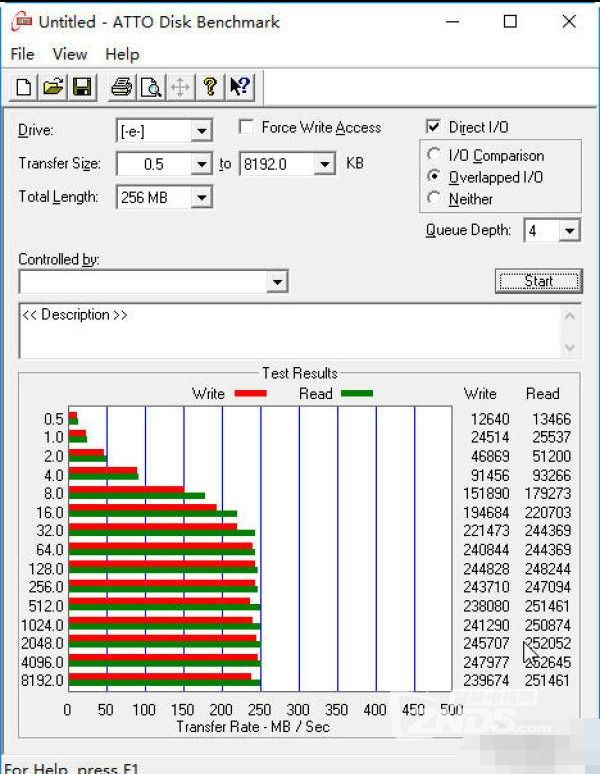Click the New document toolbar icon
The width and height of the screenshot is (600, 774).
coord(24,87)
